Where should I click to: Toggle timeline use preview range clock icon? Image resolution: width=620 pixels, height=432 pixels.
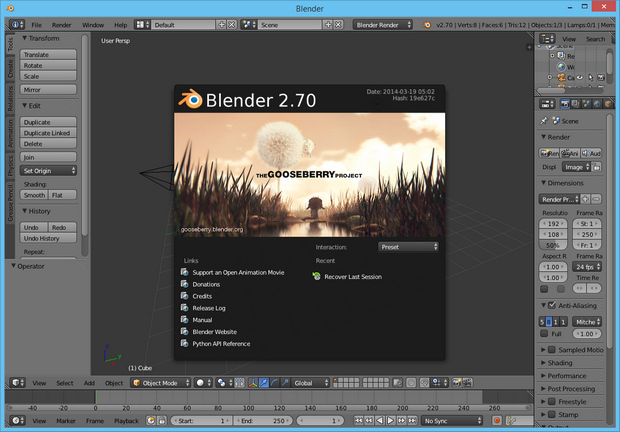151,421
